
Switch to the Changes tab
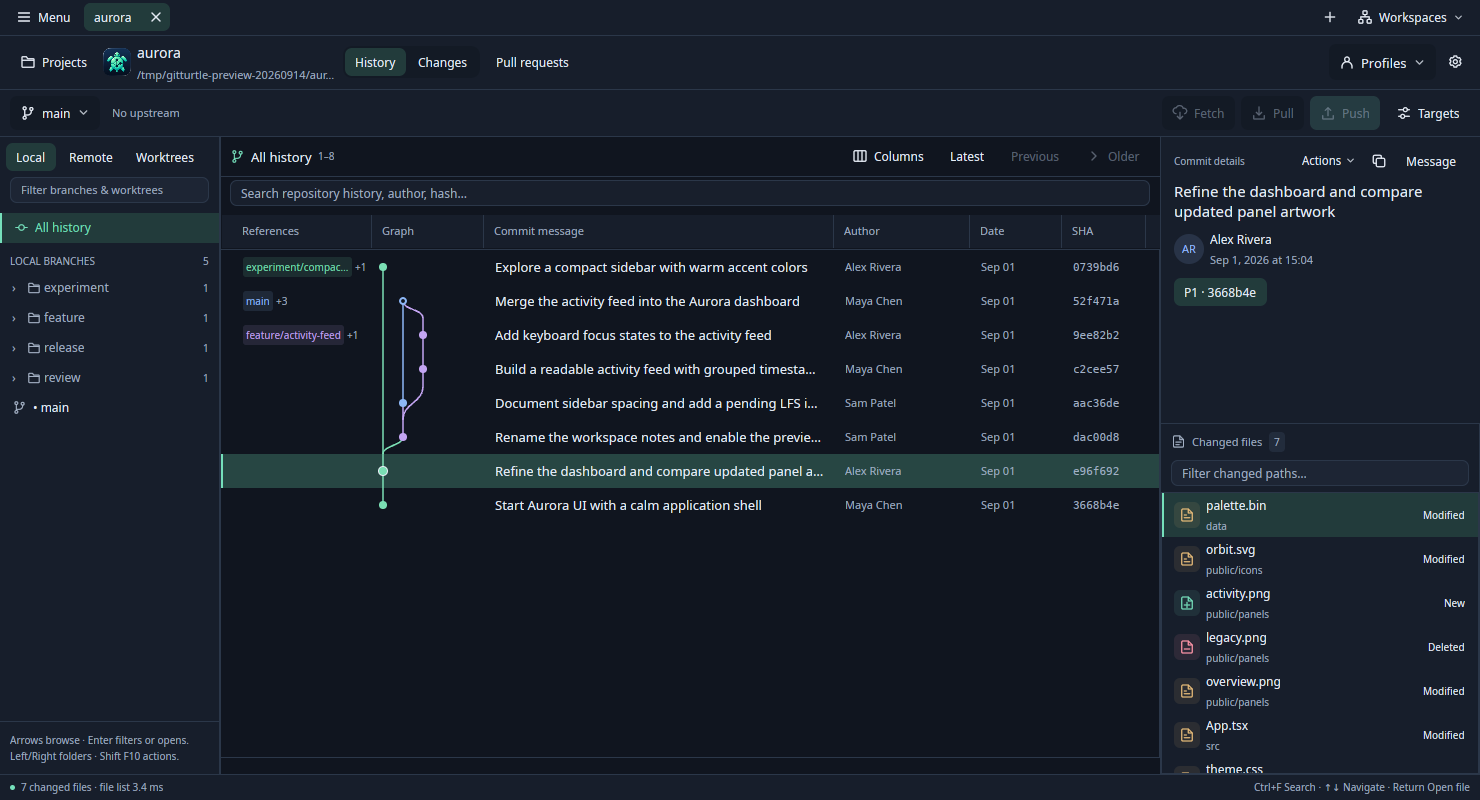(442, 62)
